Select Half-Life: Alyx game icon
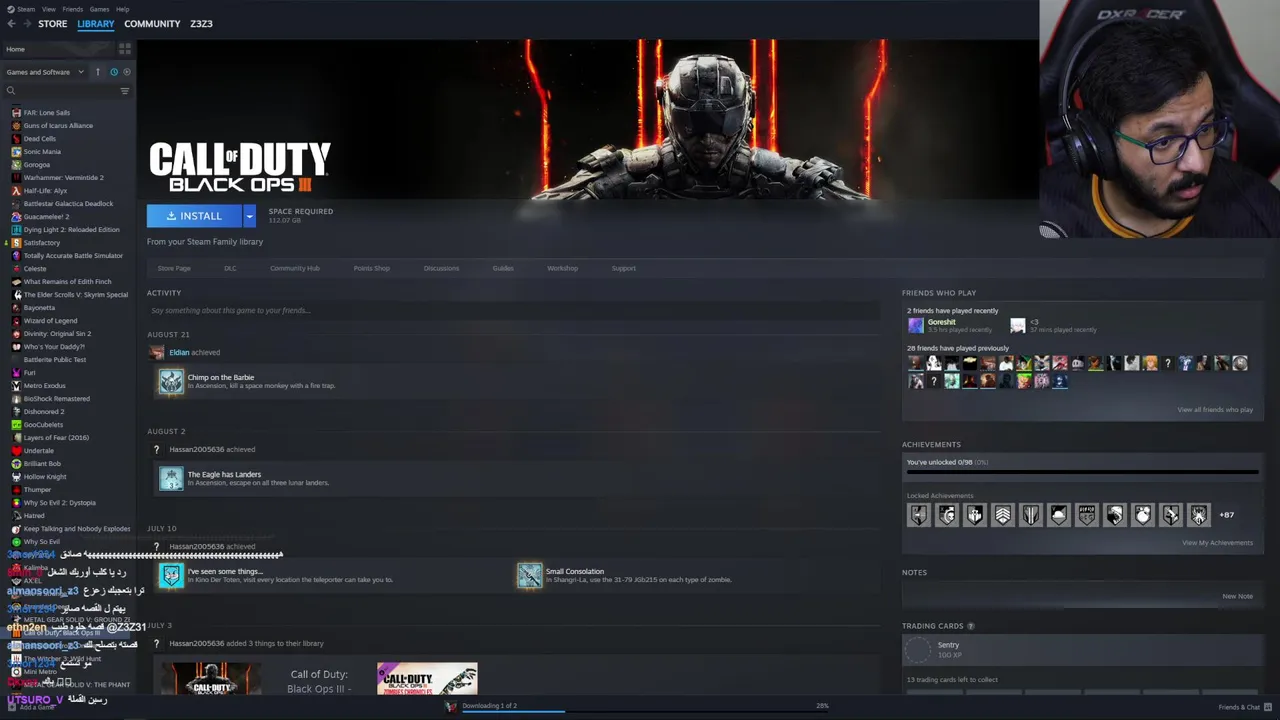Screen dimensions: 1280x720 [16, 191]
